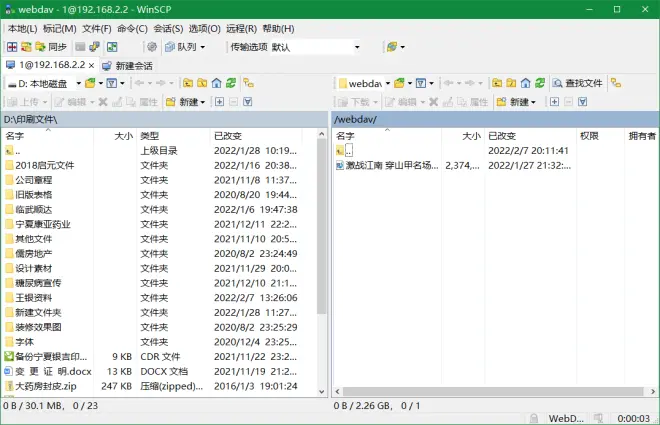The height and width of the screenshot is (425, 660).
Task: Open the 新建会话 new session tab
Action: pos(128,66)
